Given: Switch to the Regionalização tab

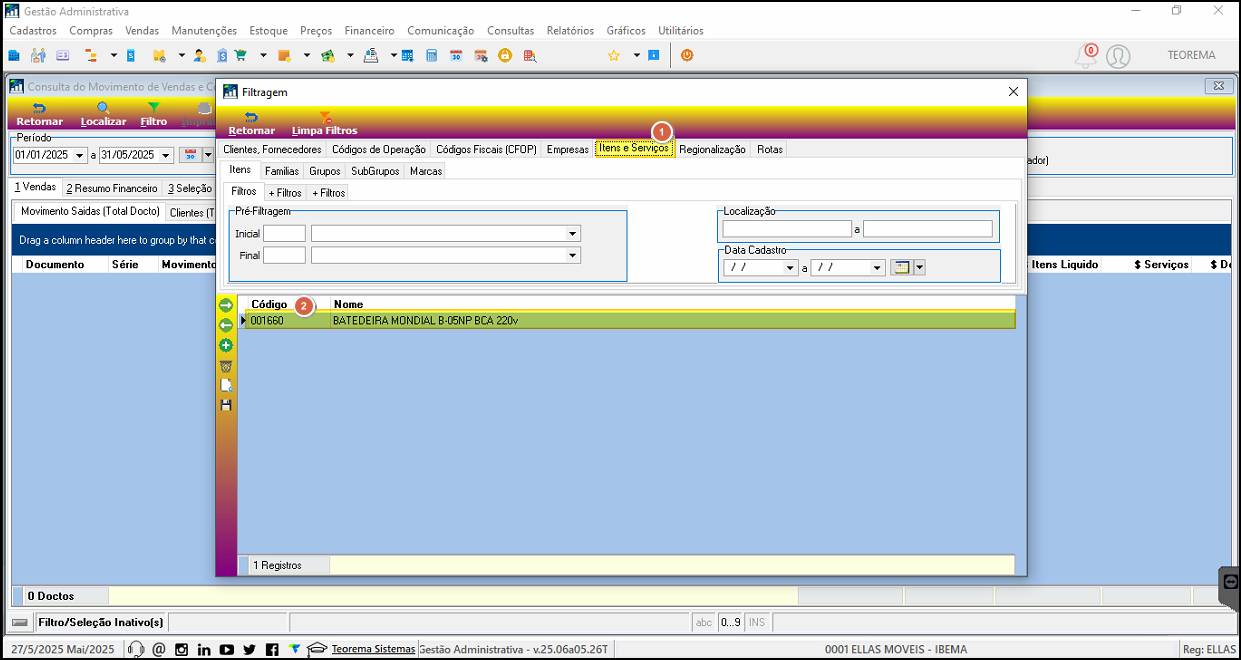Looking at the screenshot, I should [712, 149].
